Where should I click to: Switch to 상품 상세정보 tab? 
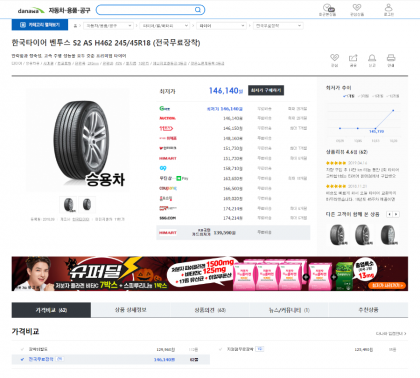coord(130,310)
